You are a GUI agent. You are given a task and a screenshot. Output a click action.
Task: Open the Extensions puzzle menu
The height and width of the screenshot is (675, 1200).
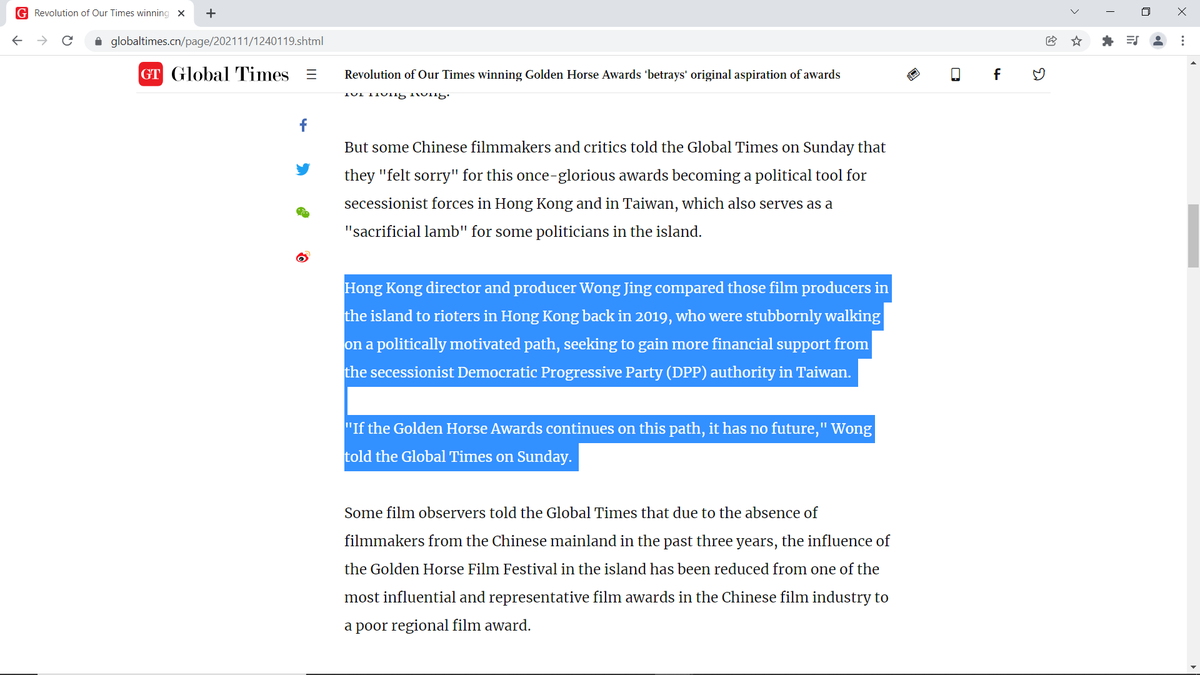tap(1108, 41)
